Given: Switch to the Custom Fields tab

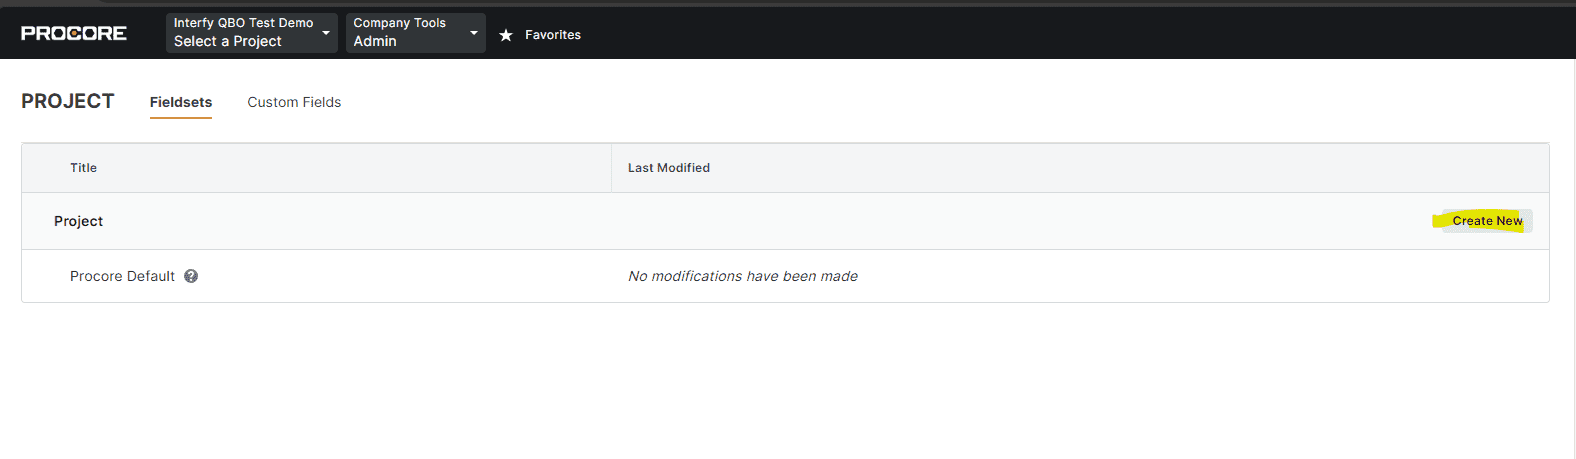Looking at the screenshot, I should [294, 102].
